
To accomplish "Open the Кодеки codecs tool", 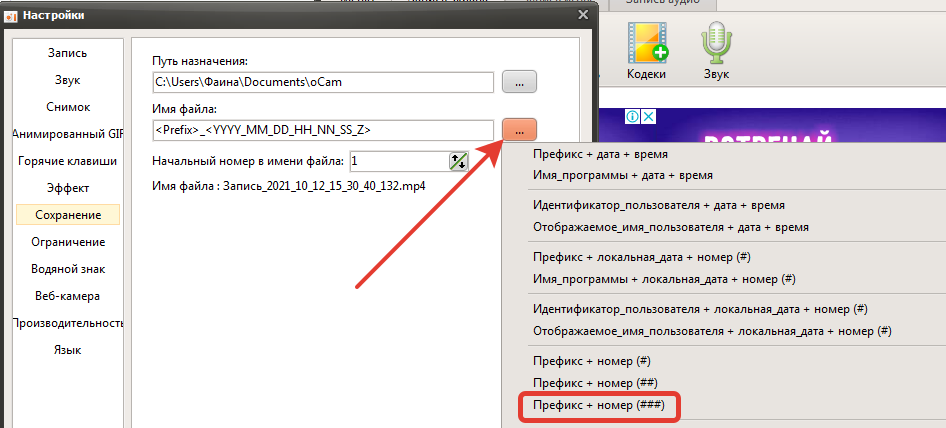I will pyautogui.click(x=647, y=50).
